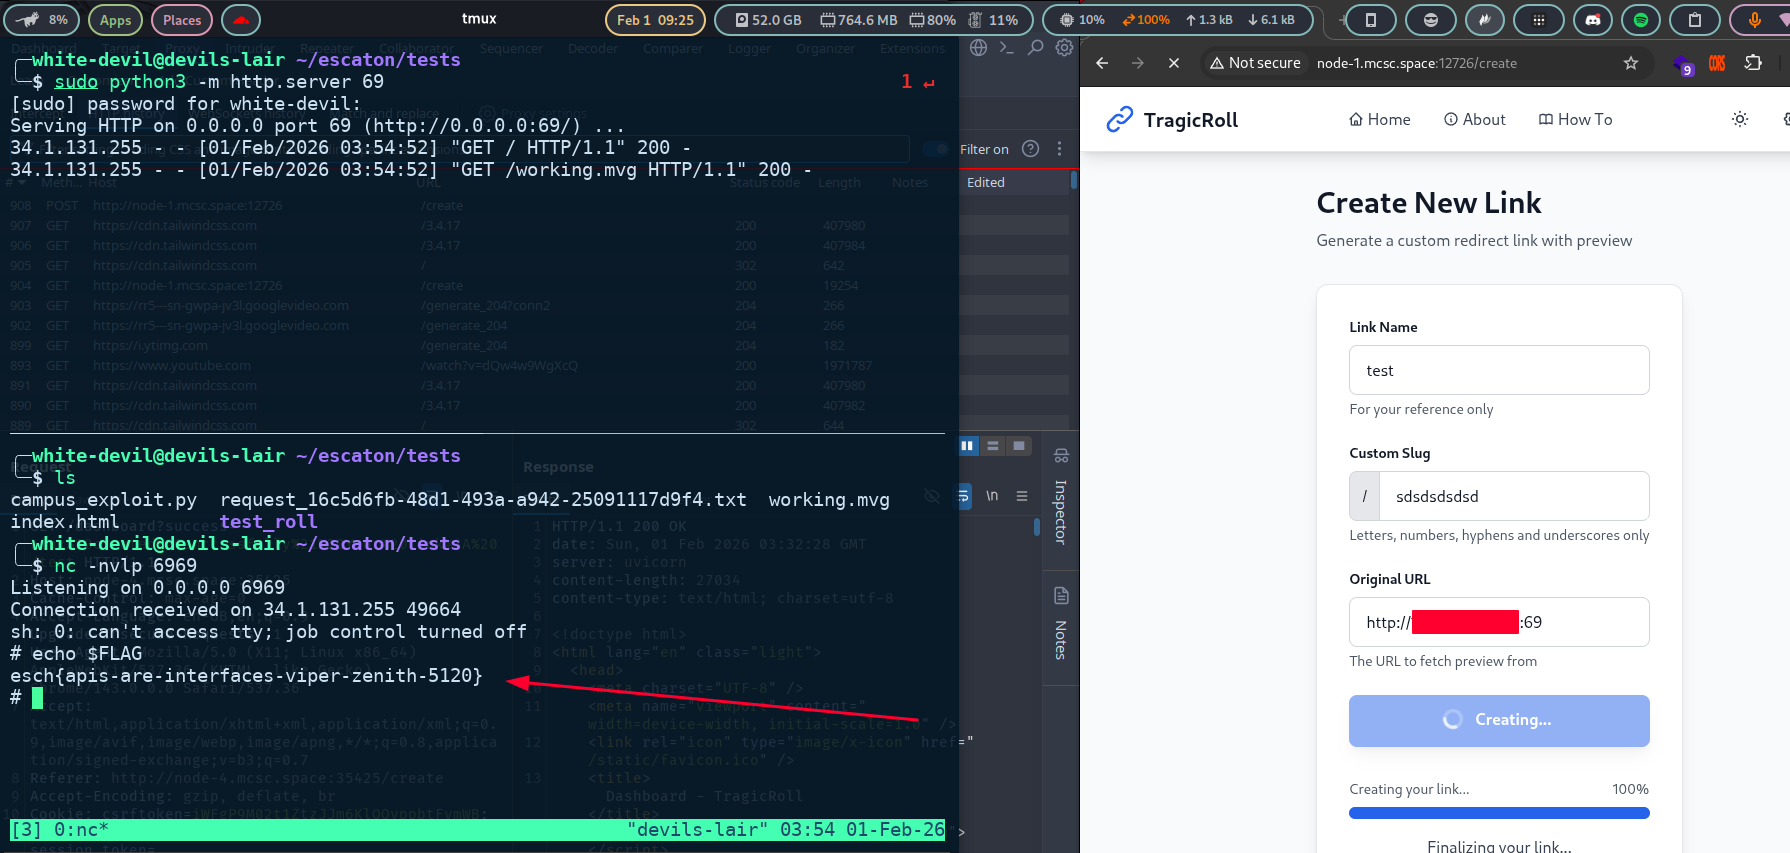1790x853 pixels.
Task: Click the Discord icon in top panel
Action: tap(1593, 20)
